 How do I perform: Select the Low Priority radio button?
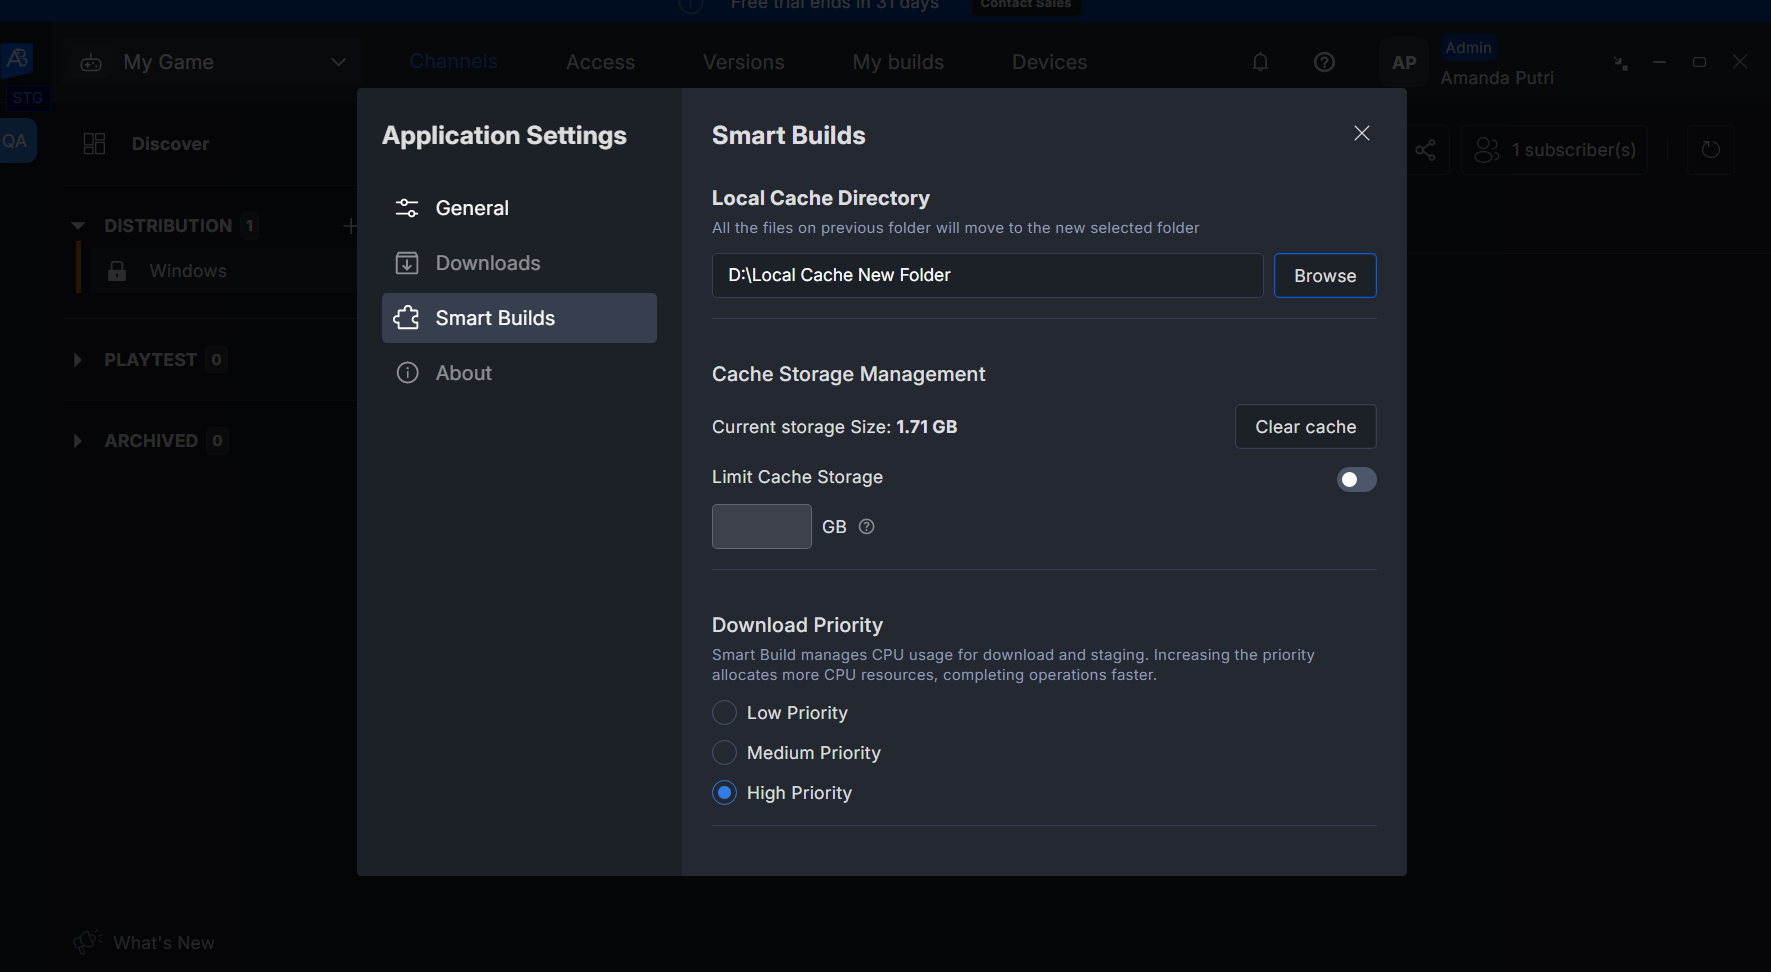pos(724,713)
